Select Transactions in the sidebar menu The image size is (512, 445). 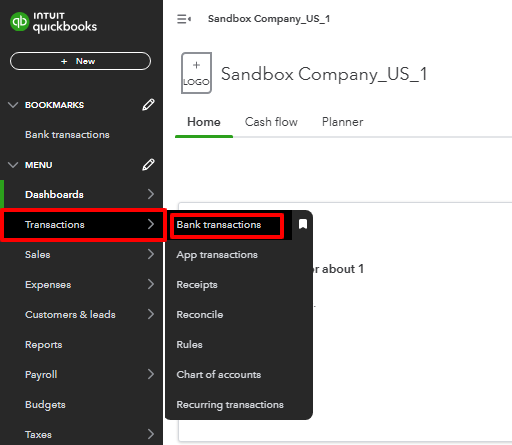55,224
